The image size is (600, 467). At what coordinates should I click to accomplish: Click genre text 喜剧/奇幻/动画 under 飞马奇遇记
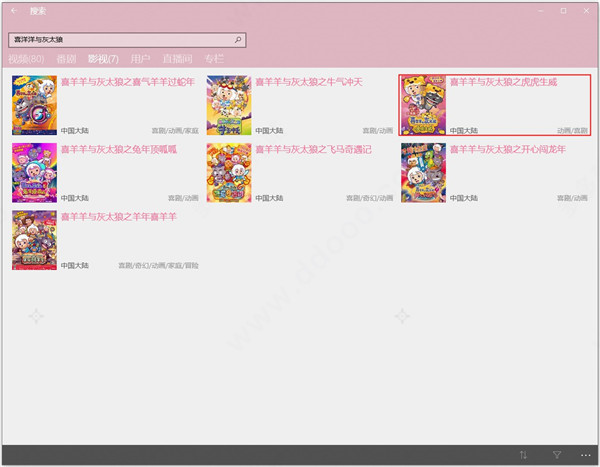(370, 198)
